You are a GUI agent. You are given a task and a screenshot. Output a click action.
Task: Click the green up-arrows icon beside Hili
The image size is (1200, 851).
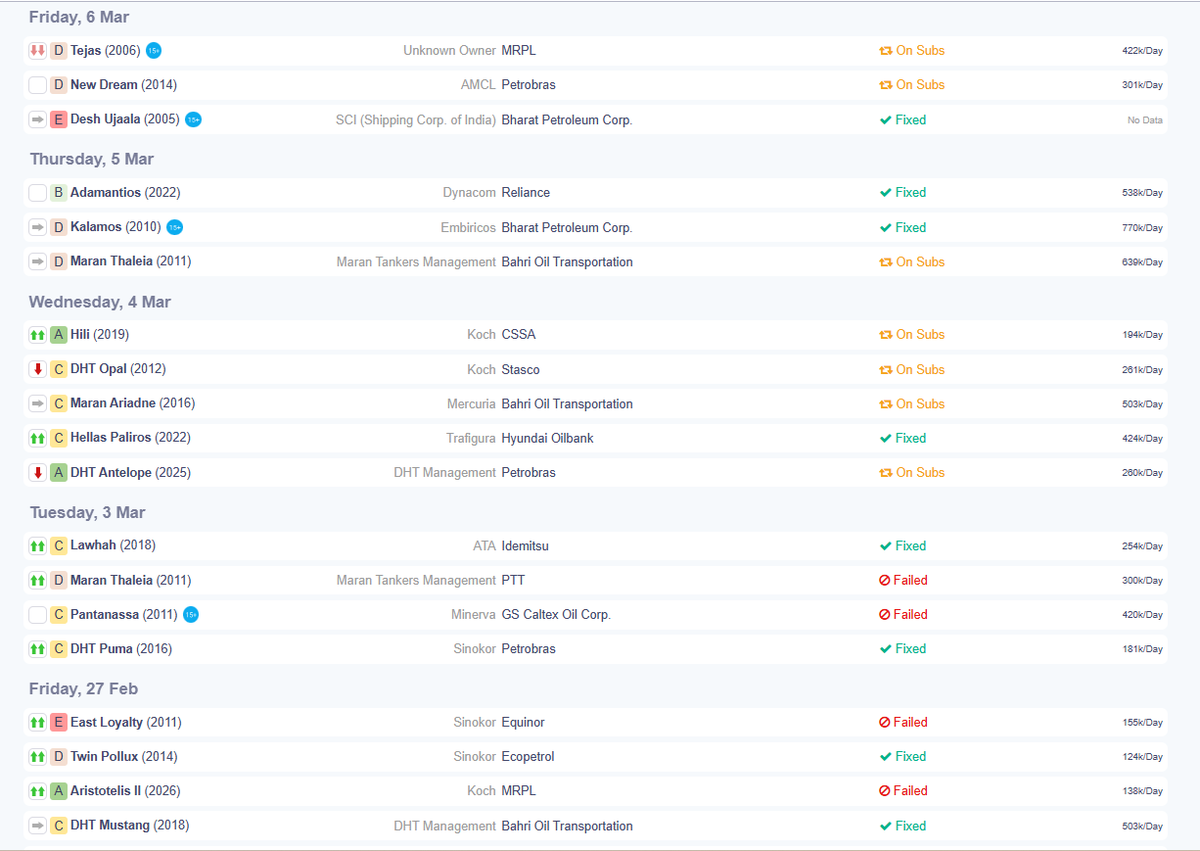click(x=38, y=335)
